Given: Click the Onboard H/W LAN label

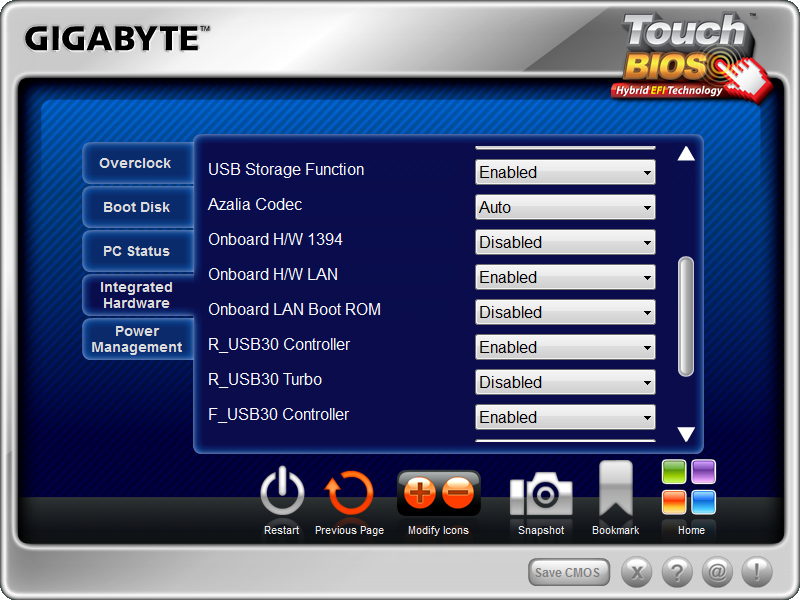Looking at the screenshot, I should click(x=273, y=274).
